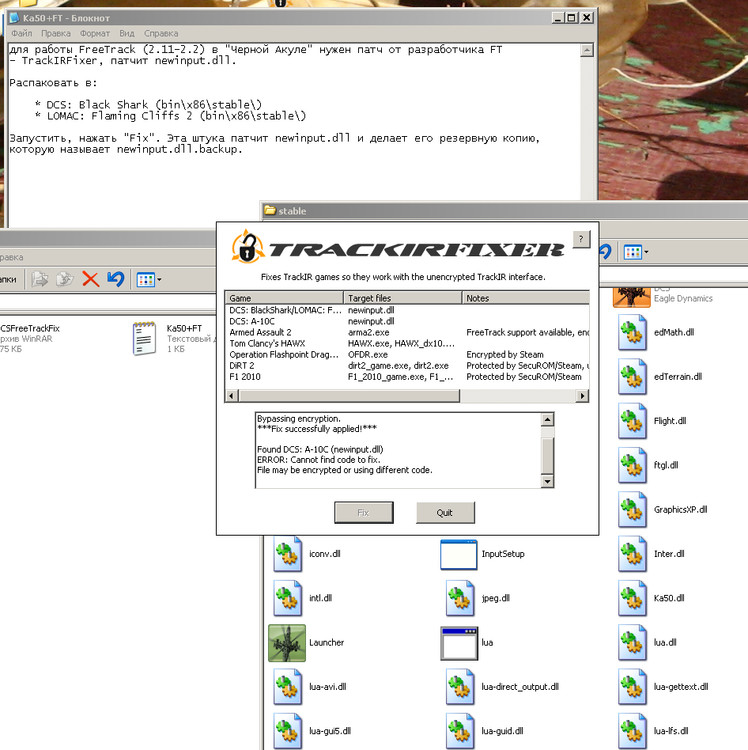The width and height of the screenshot is (748, 750).
Task: Open the Вид menu in Notepad
Action: 127,33
